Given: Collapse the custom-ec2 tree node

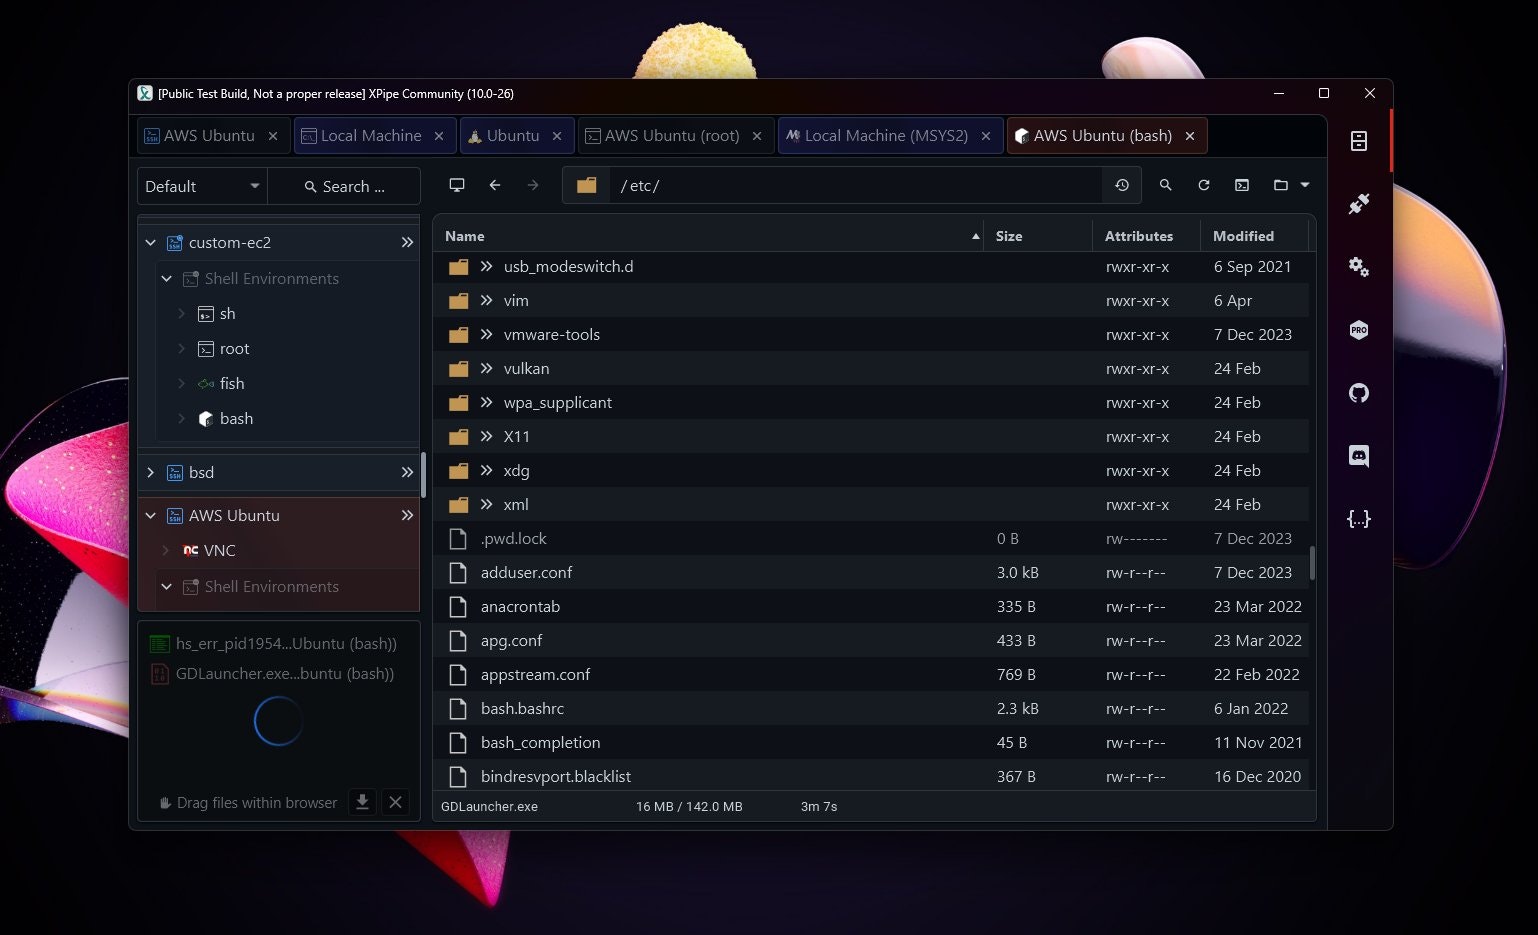Looking at the screenshot, I should point(151,242).
